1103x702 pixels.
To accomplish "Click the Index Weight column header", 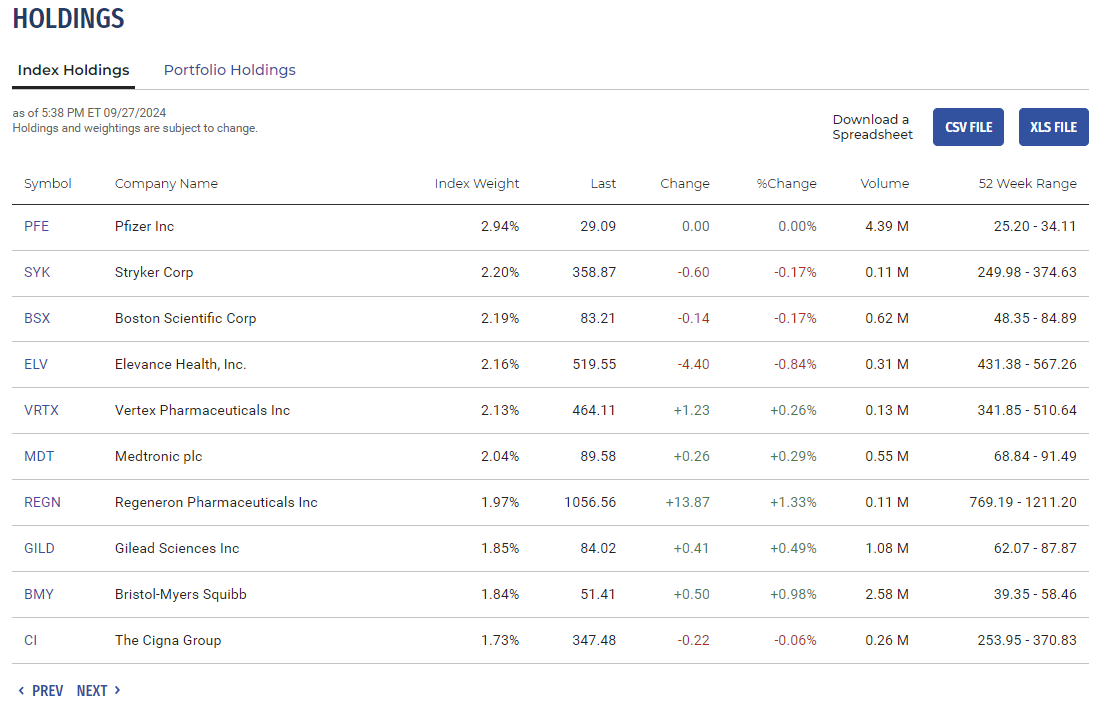I will tap(477, 184).
